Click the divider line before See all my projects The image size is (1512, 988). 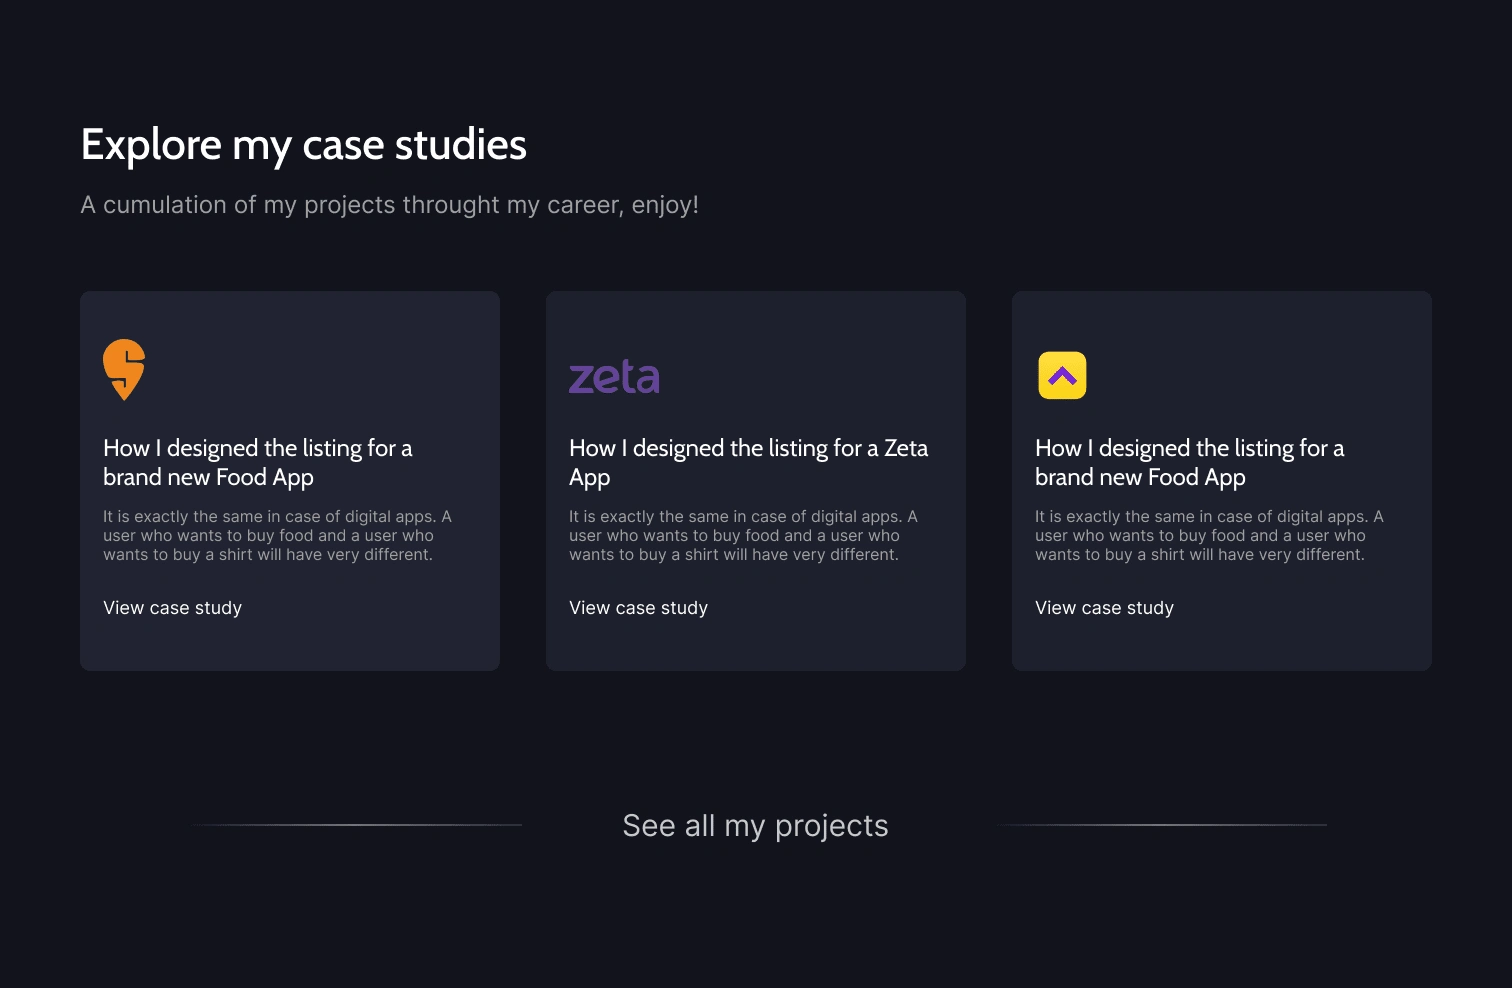tap(358, 825)
